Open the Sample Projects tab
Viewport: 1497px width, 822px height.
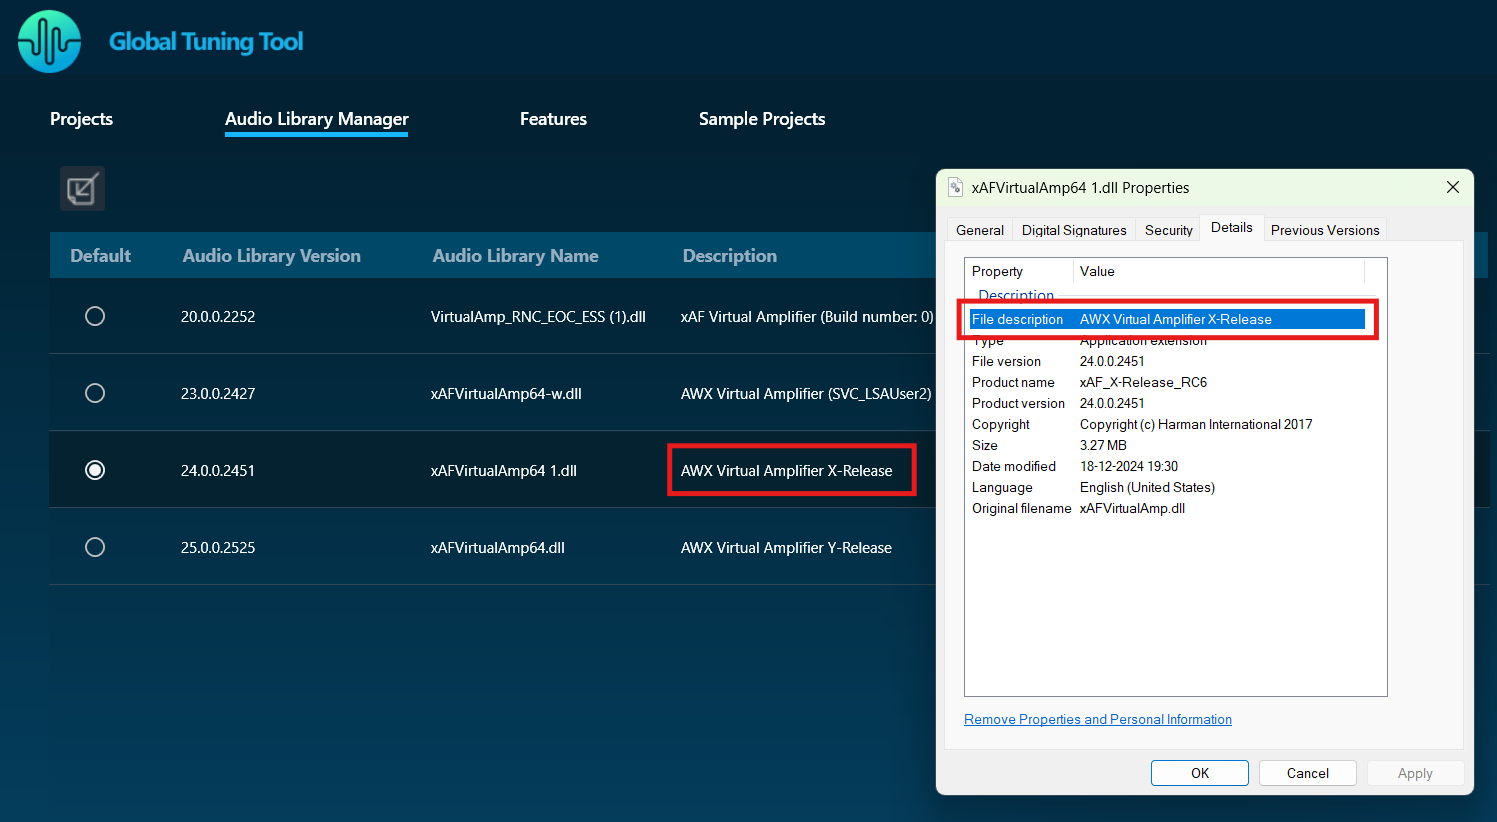(x=761, y=119)
